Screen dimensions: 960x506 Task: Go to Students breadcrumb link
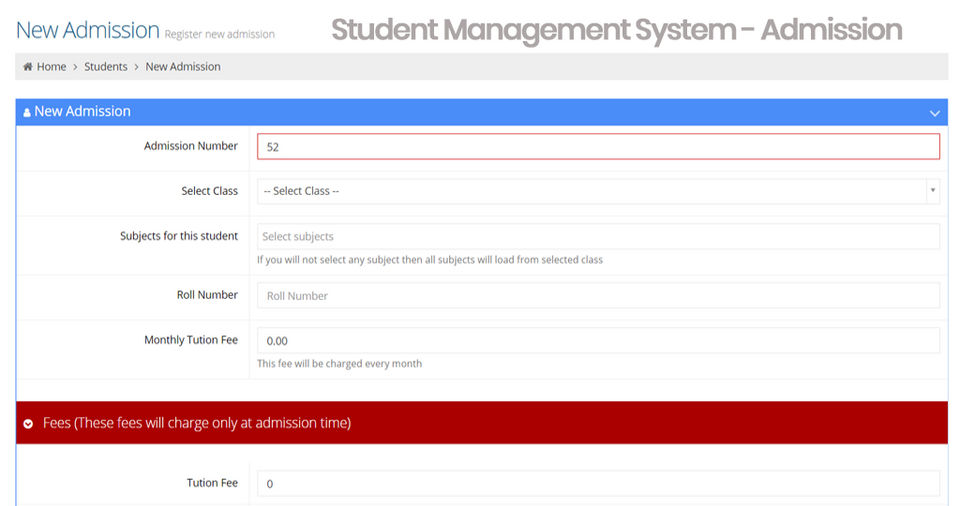click(x=105, y=67)
